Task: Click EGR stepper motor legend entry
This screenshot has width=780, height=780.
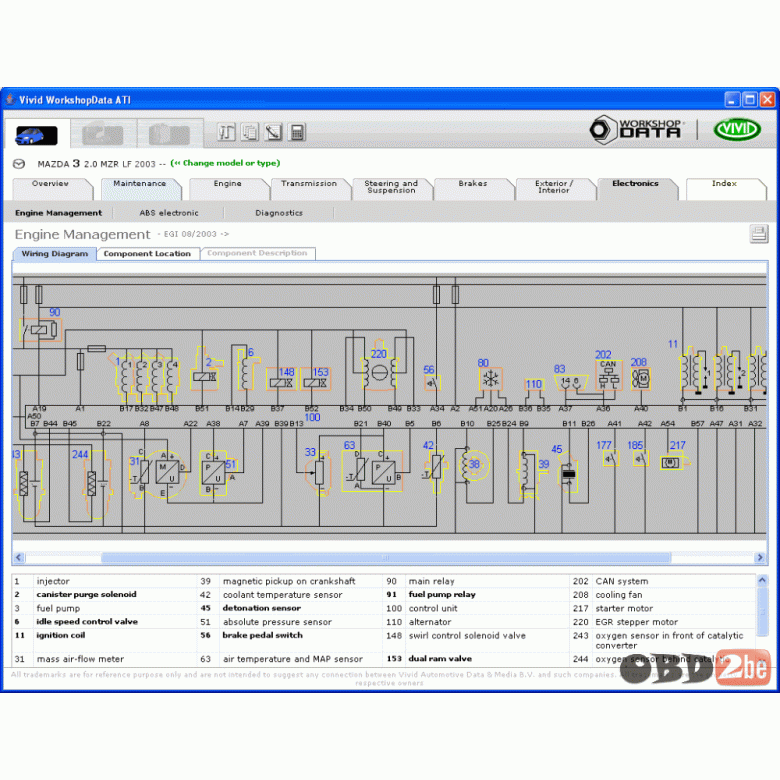Action: point(636,622)
